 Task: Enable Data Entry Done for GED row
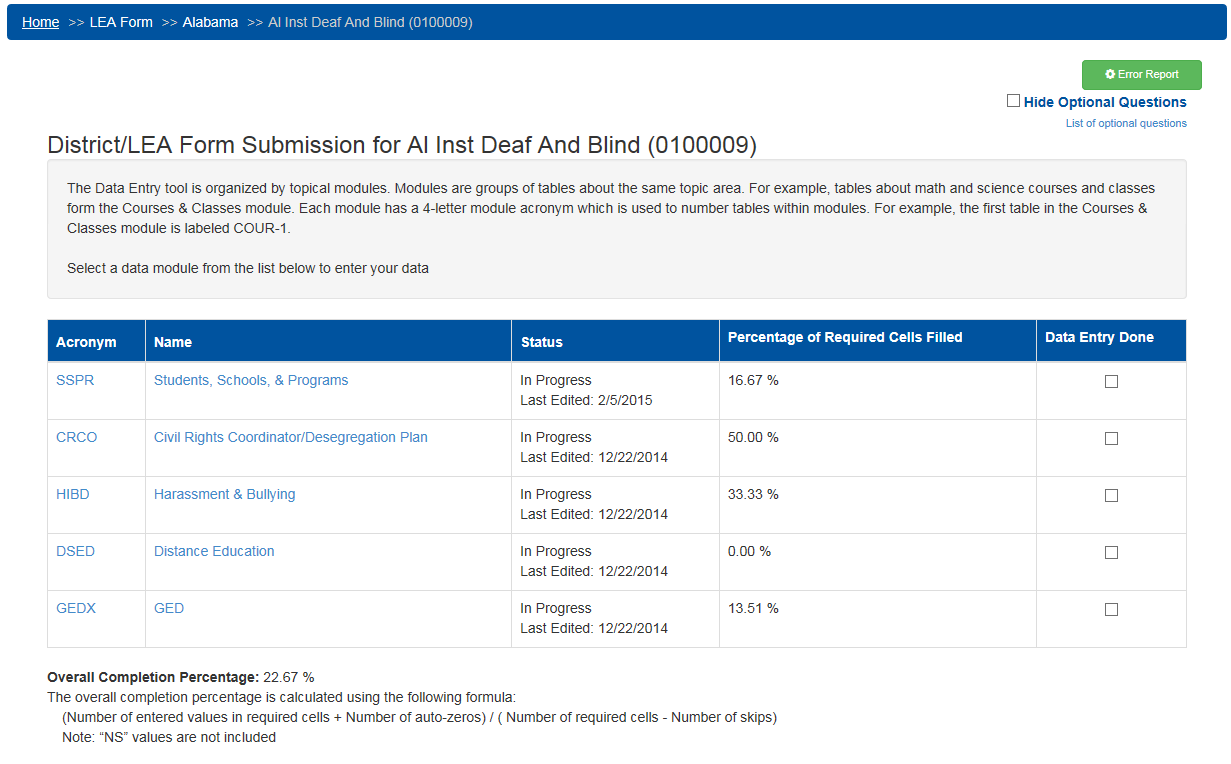1111,610
